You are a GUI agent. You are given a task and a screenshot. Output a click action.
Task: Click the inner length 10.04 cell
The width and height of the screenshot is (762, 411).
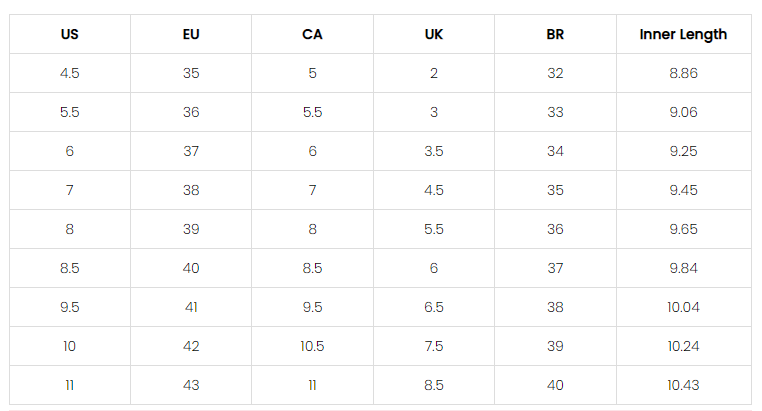[x=683, y=307]
